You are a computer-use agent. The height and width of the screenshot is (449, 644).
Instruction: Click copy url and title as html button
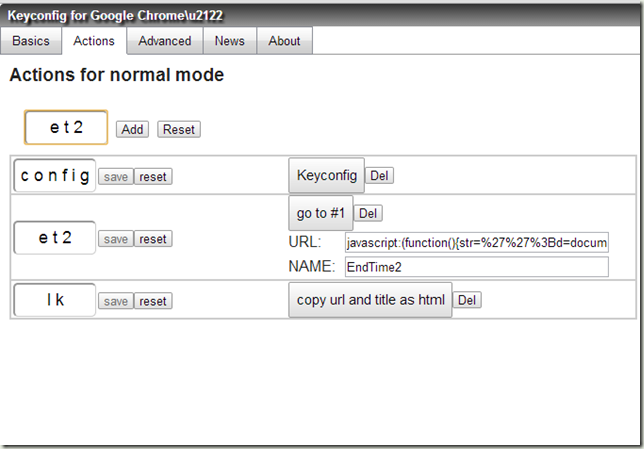pyautogui.click(x=370, y=300)
